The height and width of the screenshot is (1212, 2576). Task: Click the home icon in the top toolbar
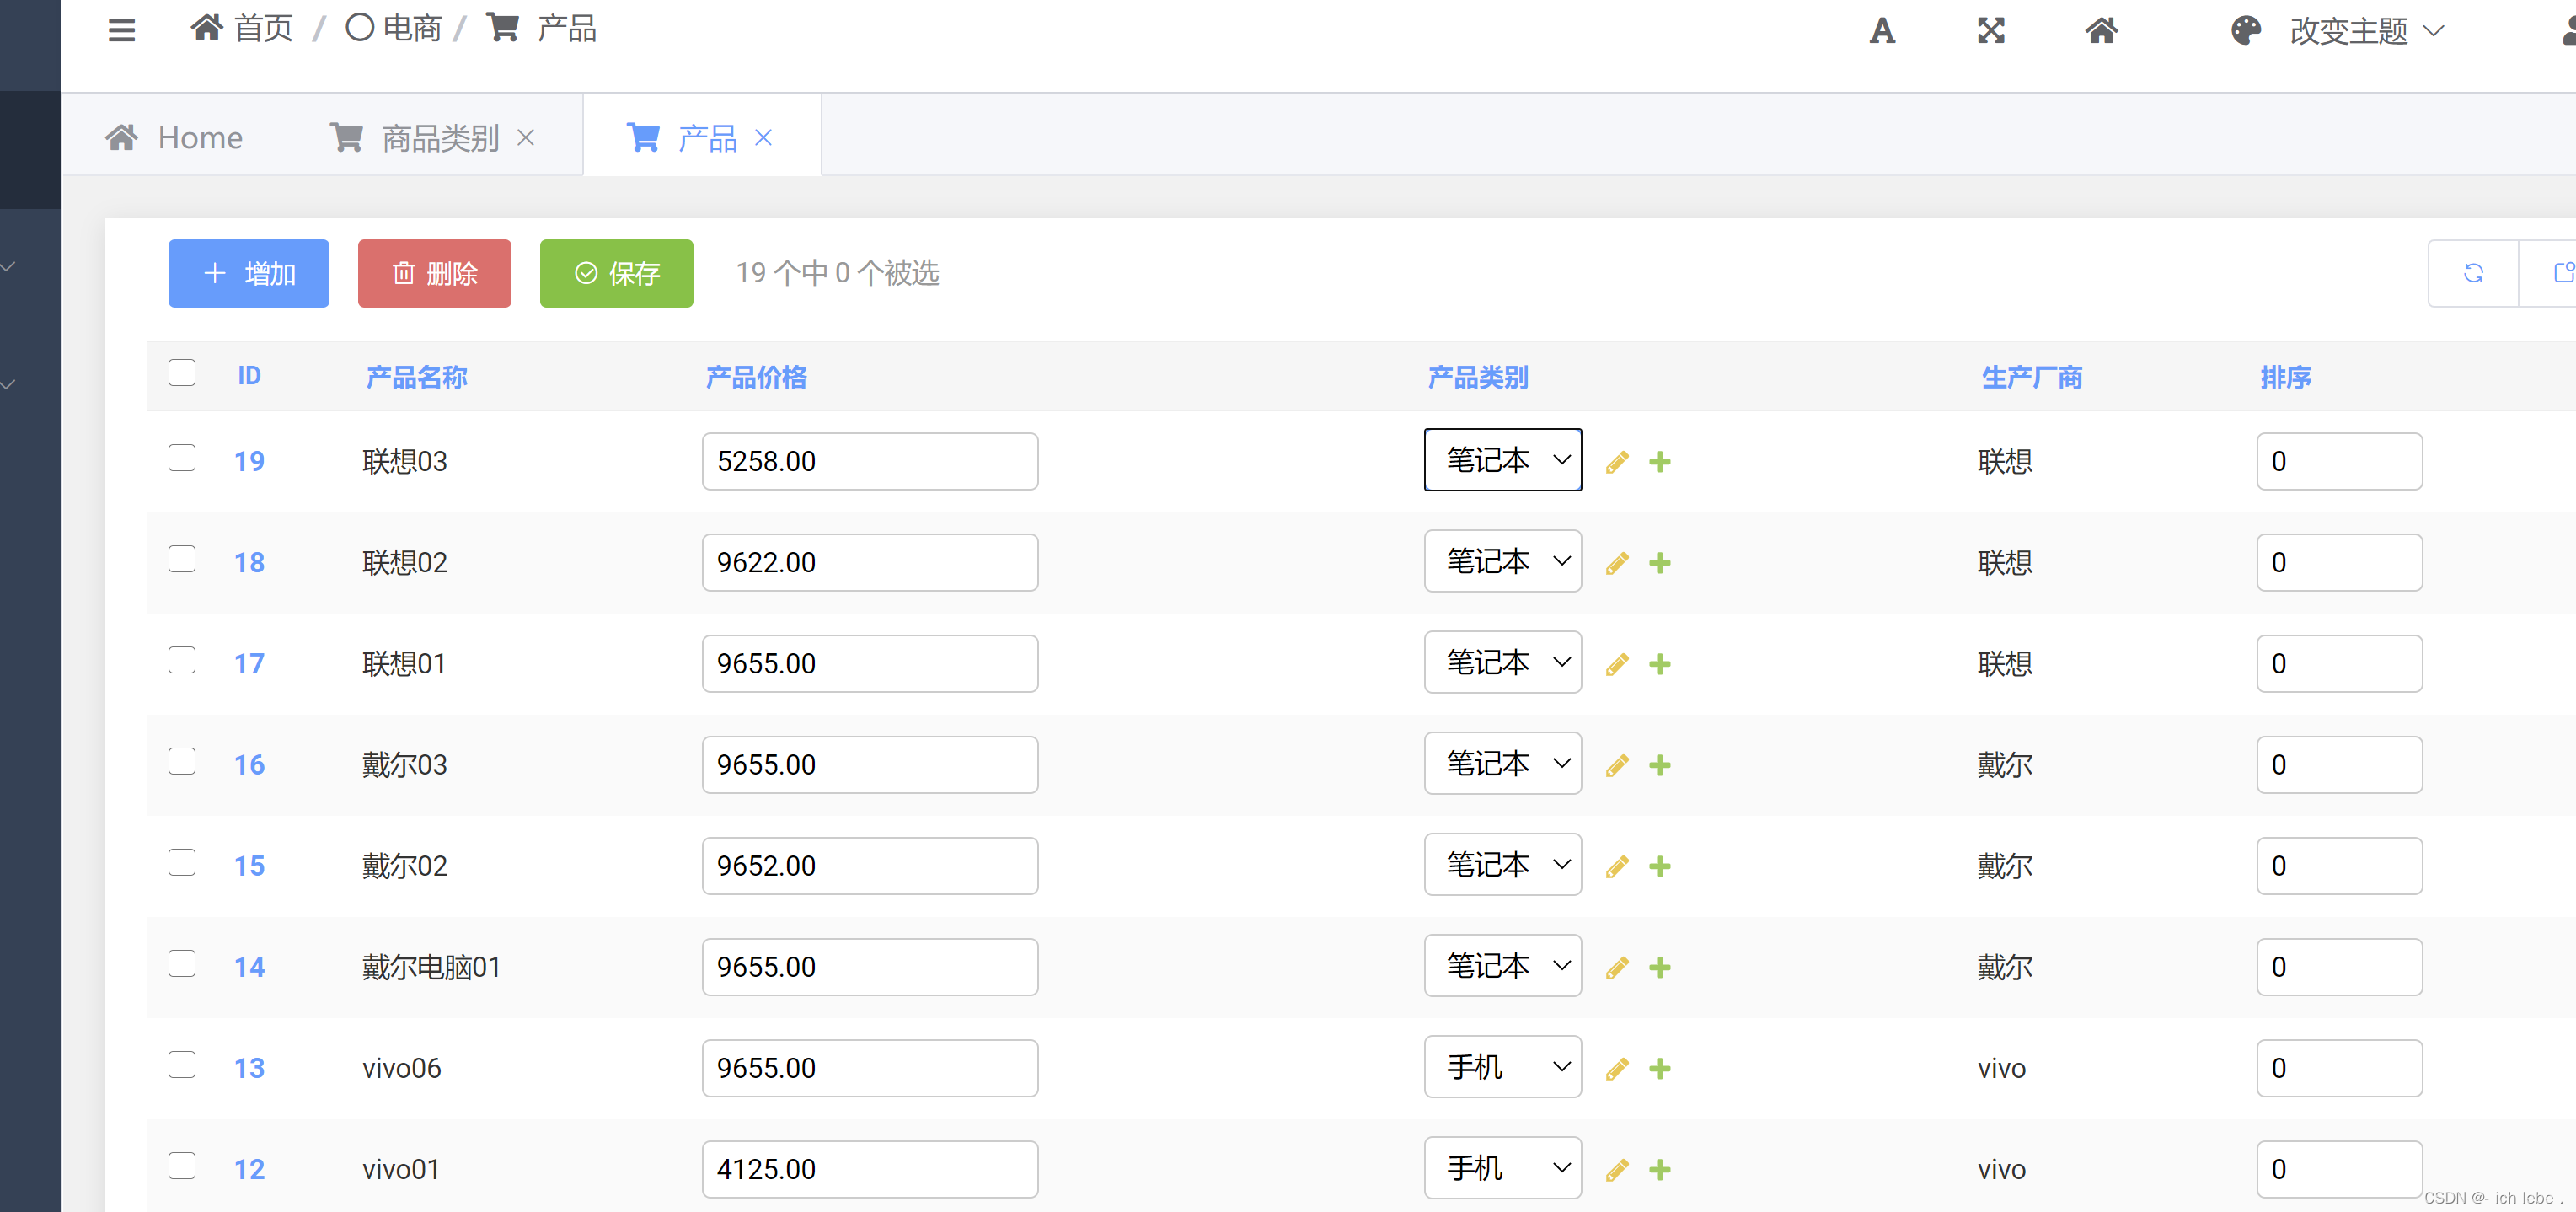coord(2101,30)
